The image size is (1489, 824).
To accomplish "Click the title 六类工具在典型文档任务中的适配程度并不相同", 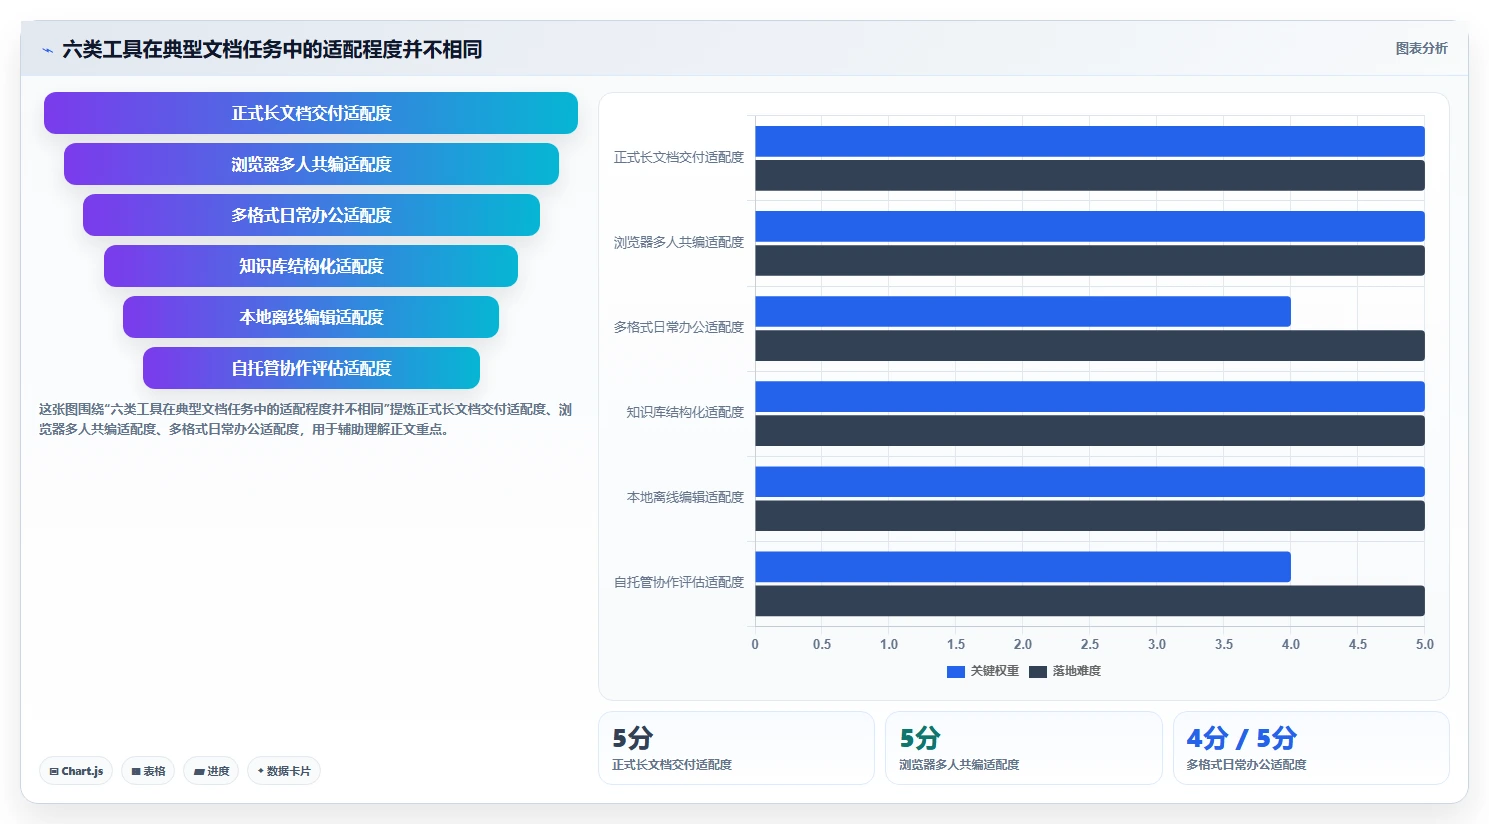I will coord(272,50).
